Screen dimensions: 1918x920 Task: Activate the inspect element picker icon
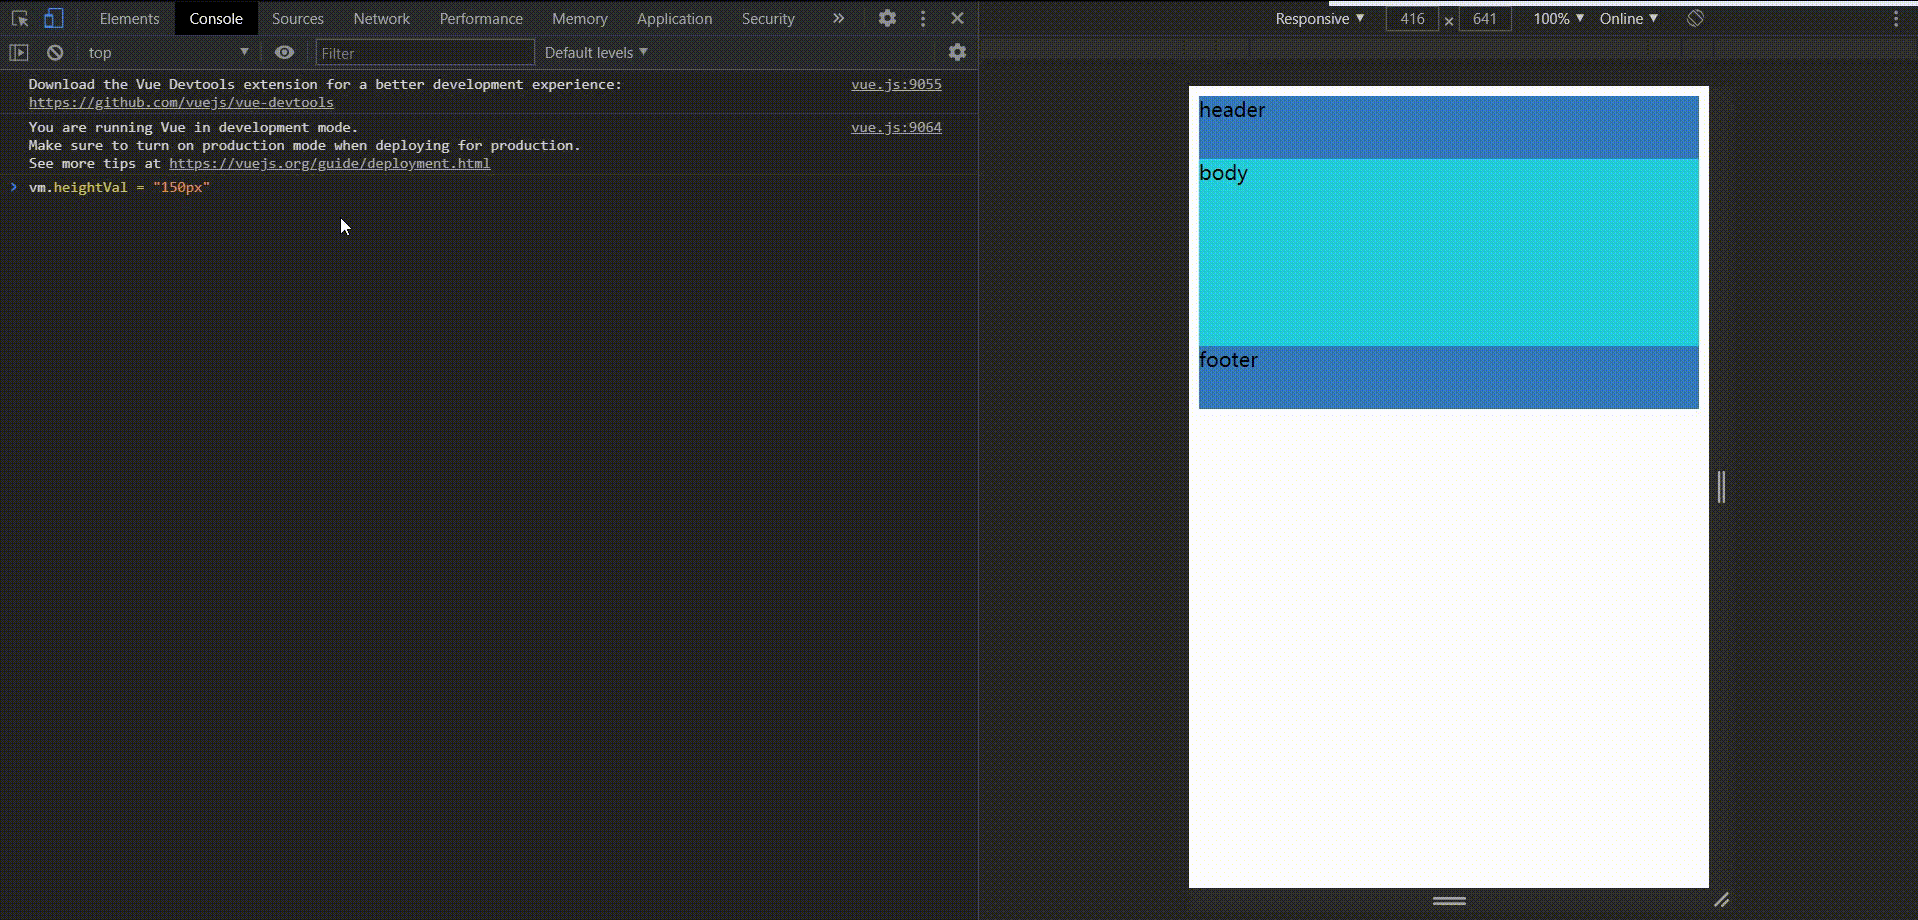[19, 18]
